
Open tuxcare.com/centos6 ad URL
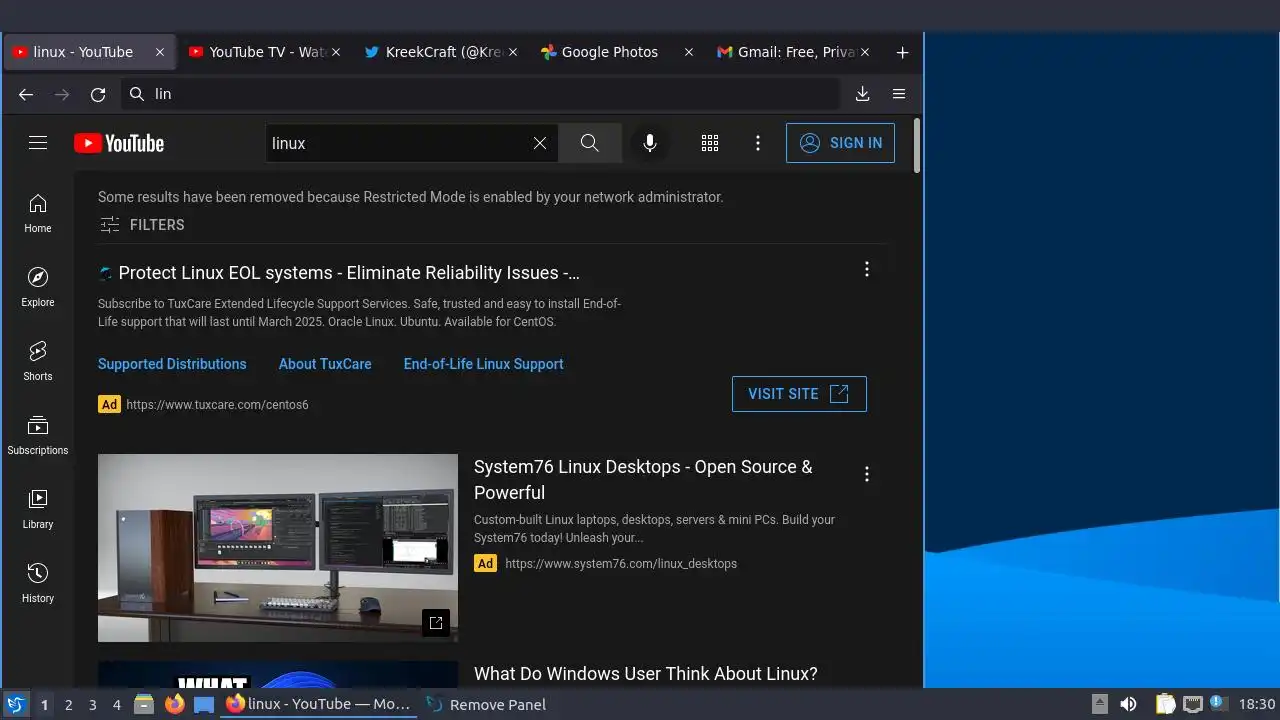pos(217,405)
